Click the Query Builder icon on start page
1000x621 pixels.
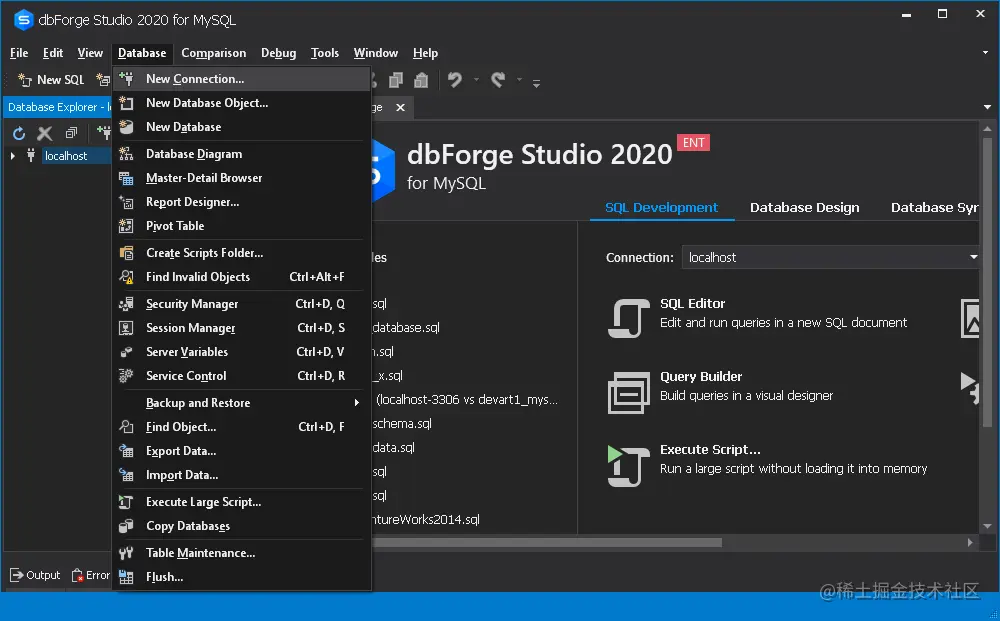(x=628, y=392)
